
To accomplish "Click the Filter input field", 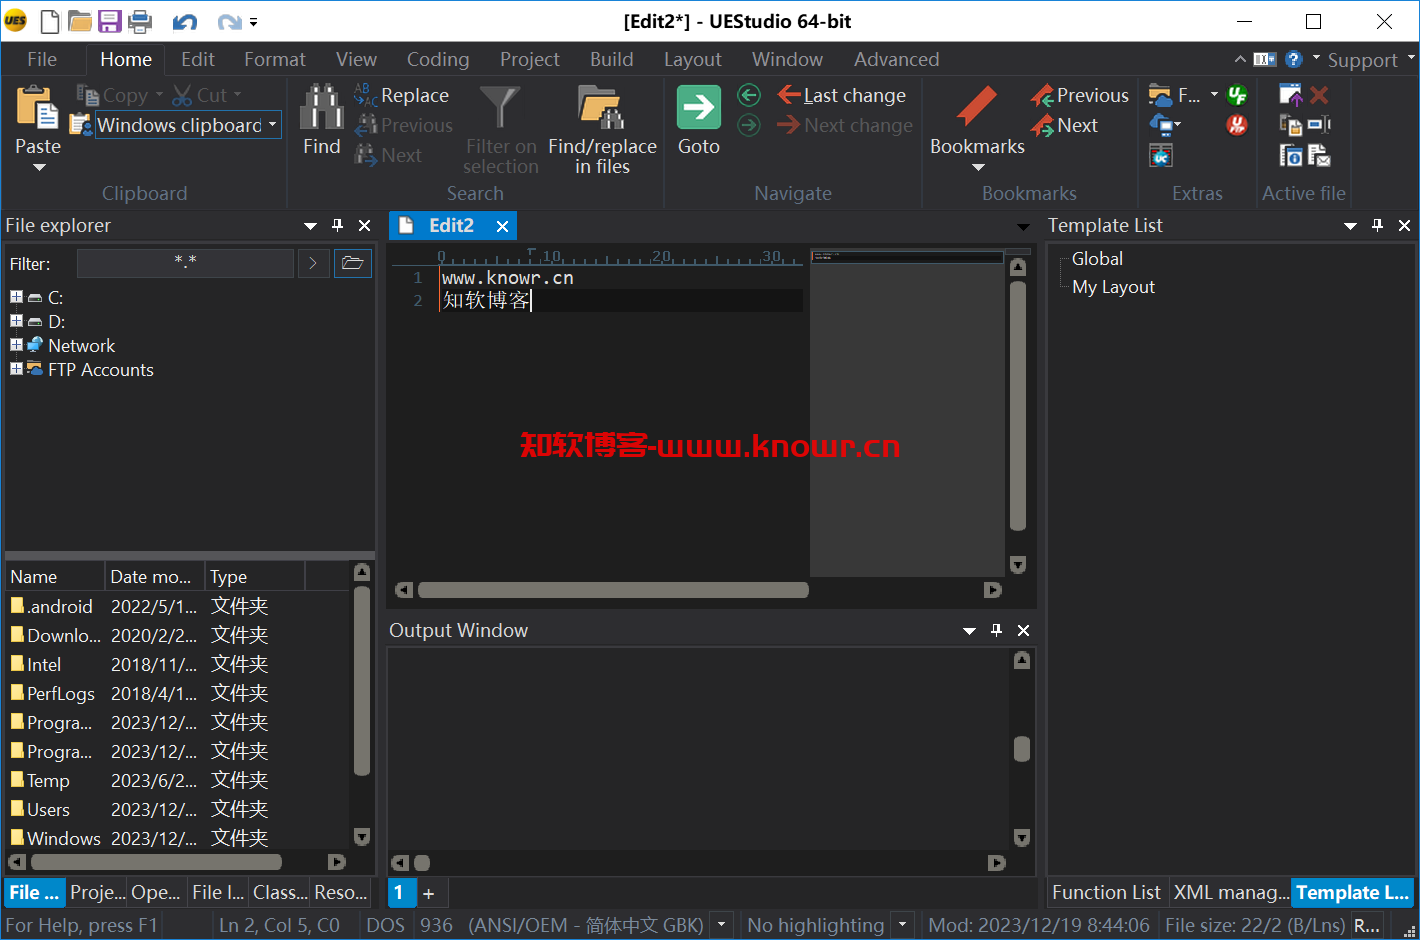I will point(185,263).
